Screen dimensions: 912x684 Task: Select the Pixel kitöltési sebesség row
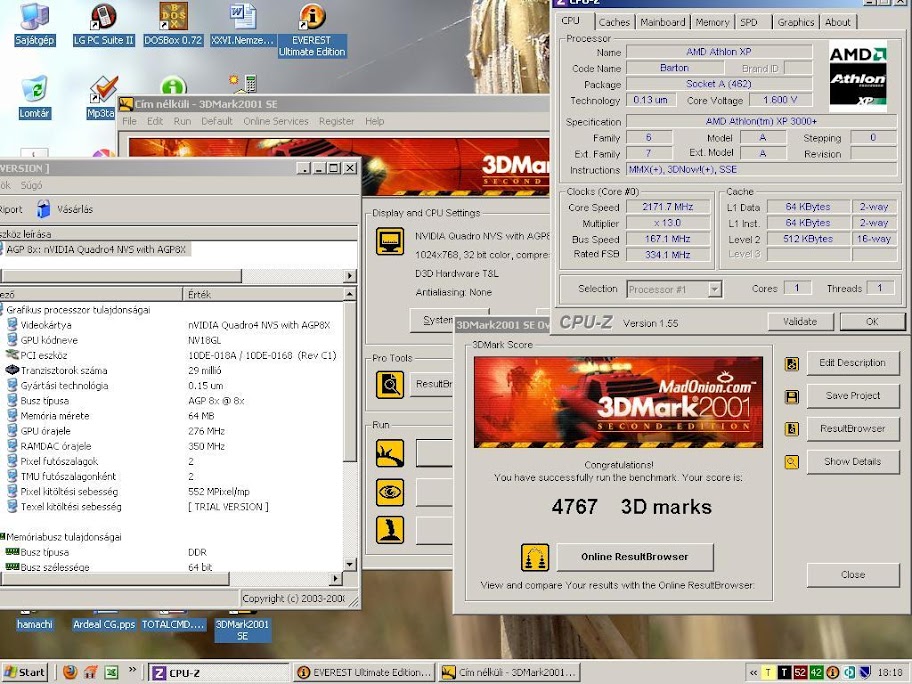coord(172,491)
